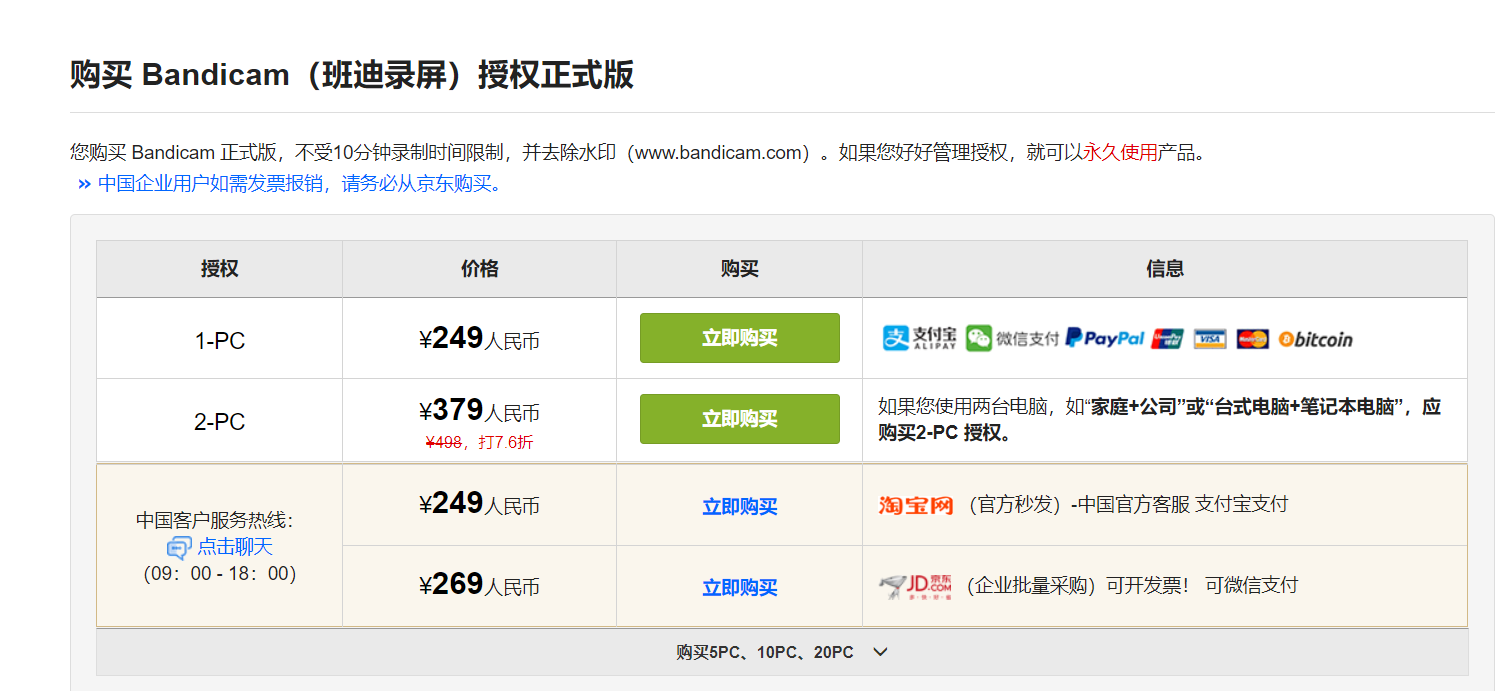The image size is (1498, 691).
Task: Click the bitcoin logo
Action: point(1316,339)
